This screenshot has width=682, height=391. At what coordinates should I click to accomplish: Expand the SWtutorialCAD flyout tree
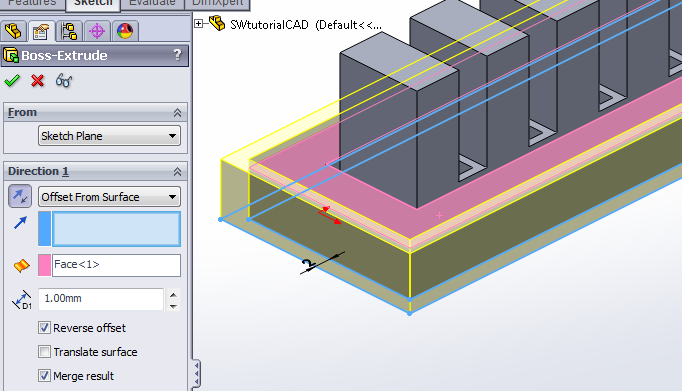click(x=198, y=24)
